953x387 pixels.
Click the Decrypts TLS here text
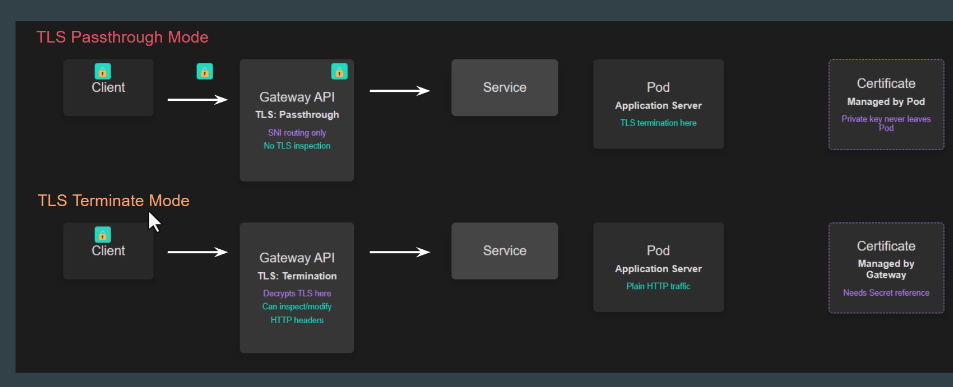click(x=297, y=293)
